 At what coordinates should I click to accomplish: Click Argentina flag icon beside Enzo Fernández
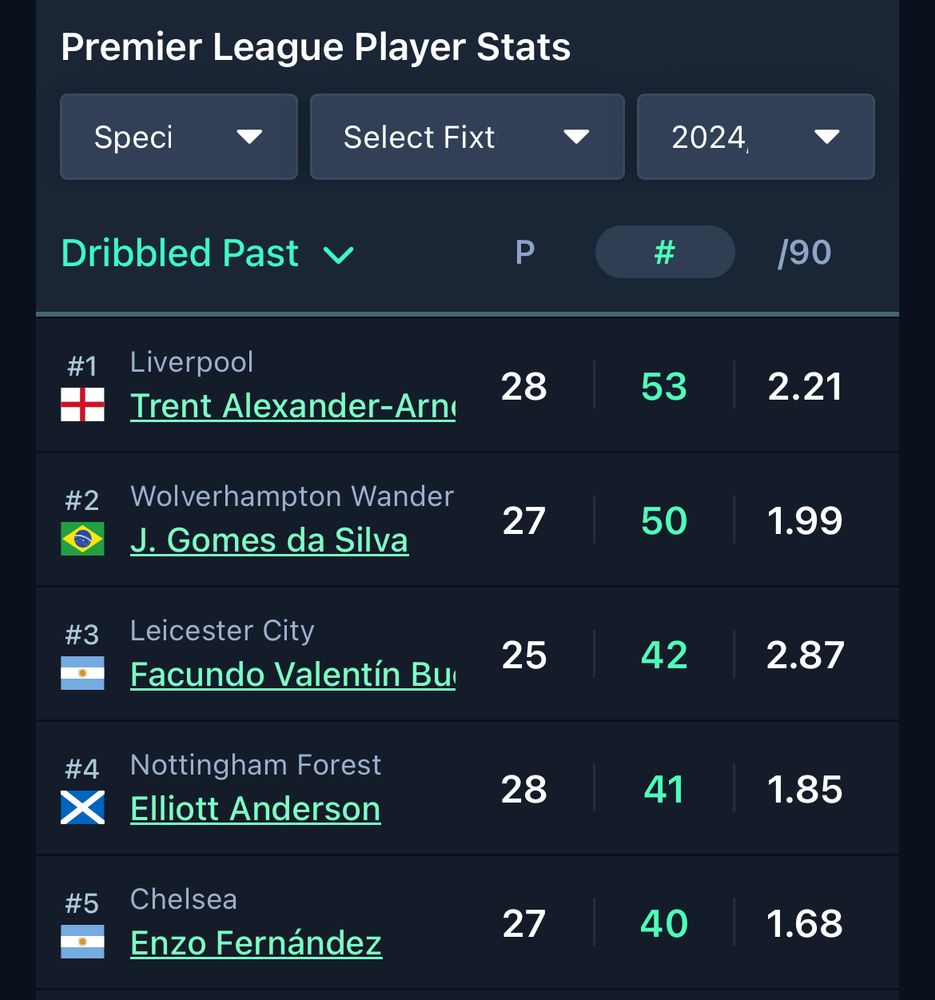[82, 941]
